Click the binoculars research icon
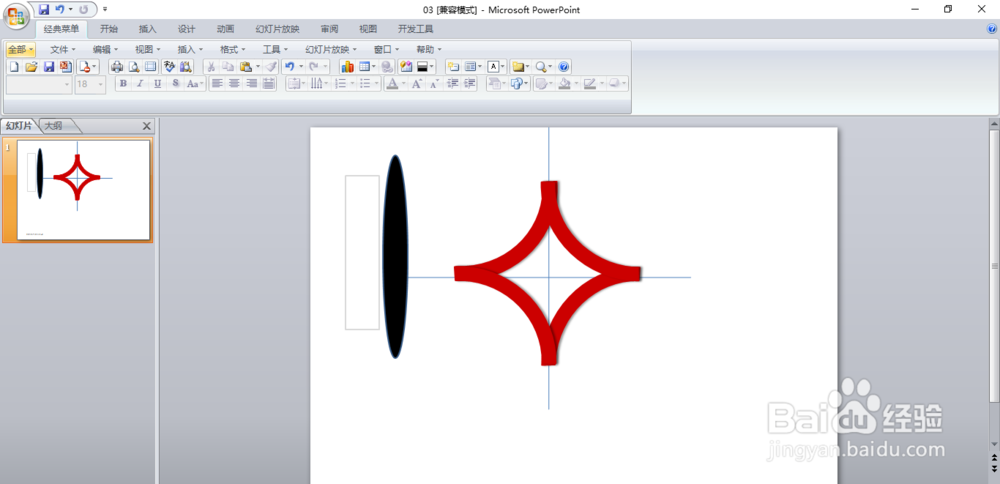1000x484 pixels. tap(186, 66)
